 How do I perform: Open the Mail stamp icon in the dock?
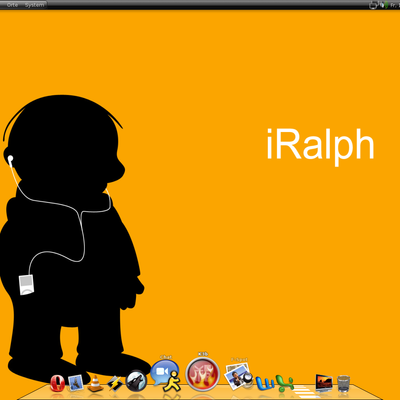(x=76, y=383)
